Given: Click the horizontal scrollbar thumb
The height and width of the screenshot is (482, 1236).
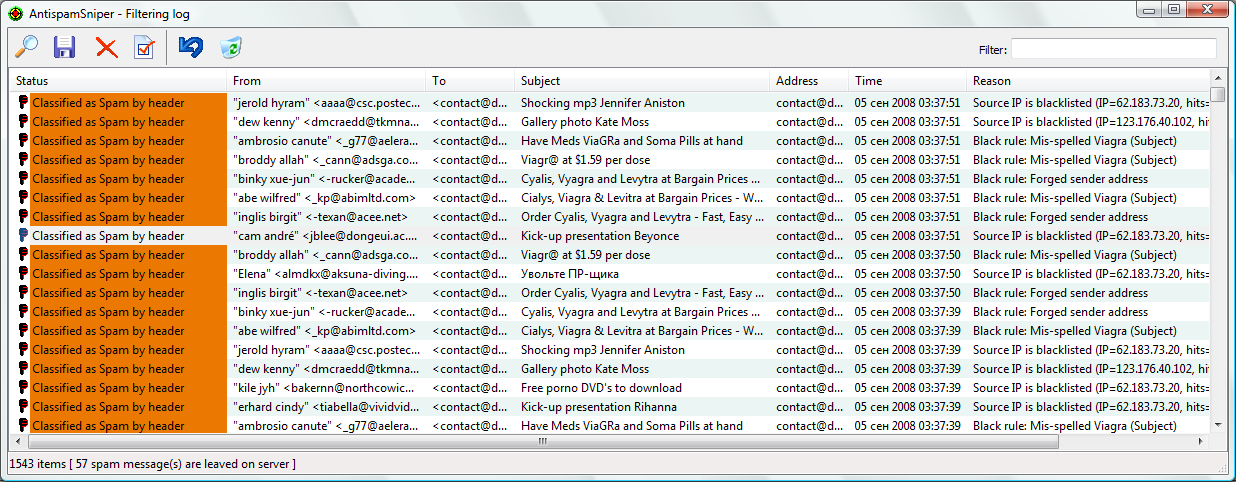Looking at the screenshot, I should 543,441.
